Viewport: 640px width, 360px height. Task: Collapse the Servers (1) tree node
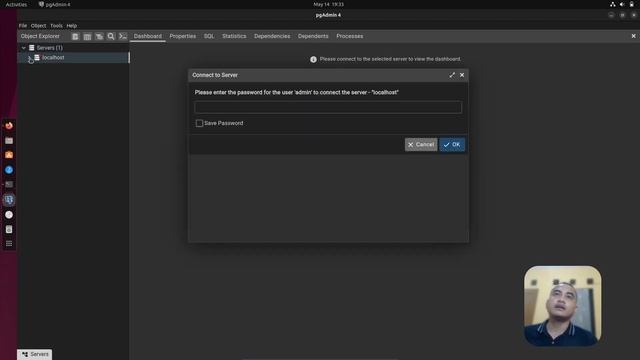24,48
